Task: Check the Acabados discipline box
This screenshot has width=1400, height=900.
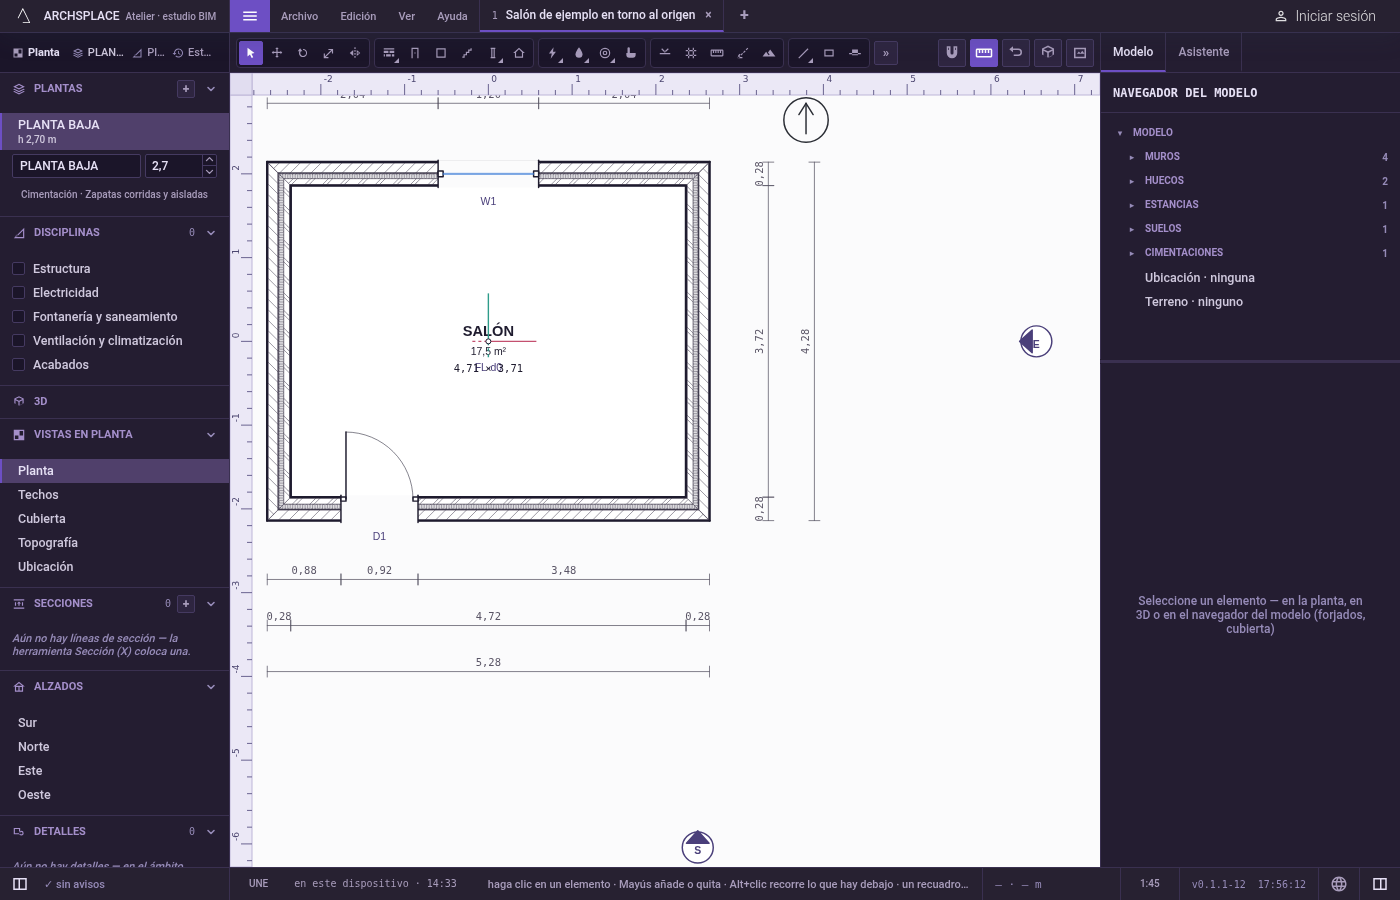Action: pyautogui.click(x=18, y=365)
